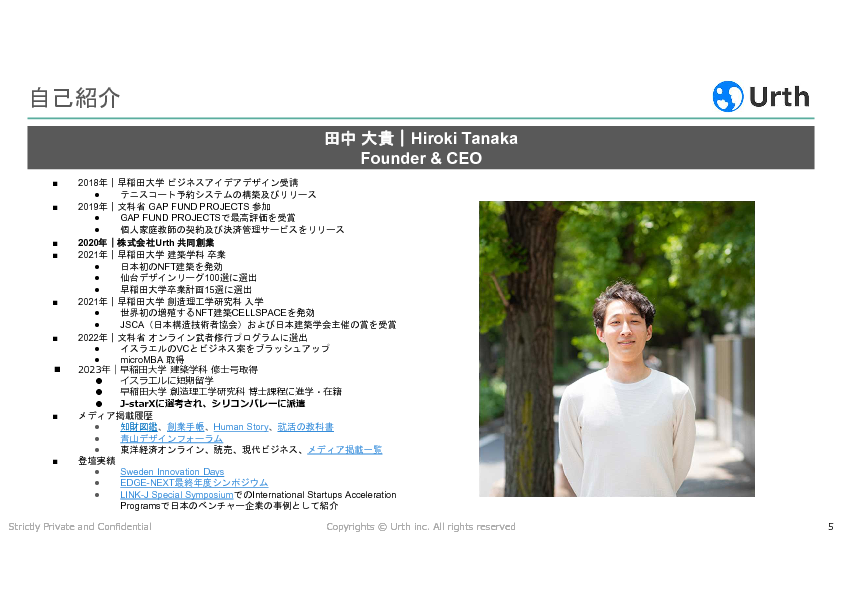
Task: Click the Strictly Private and Confidential footer
Action: 80,527
